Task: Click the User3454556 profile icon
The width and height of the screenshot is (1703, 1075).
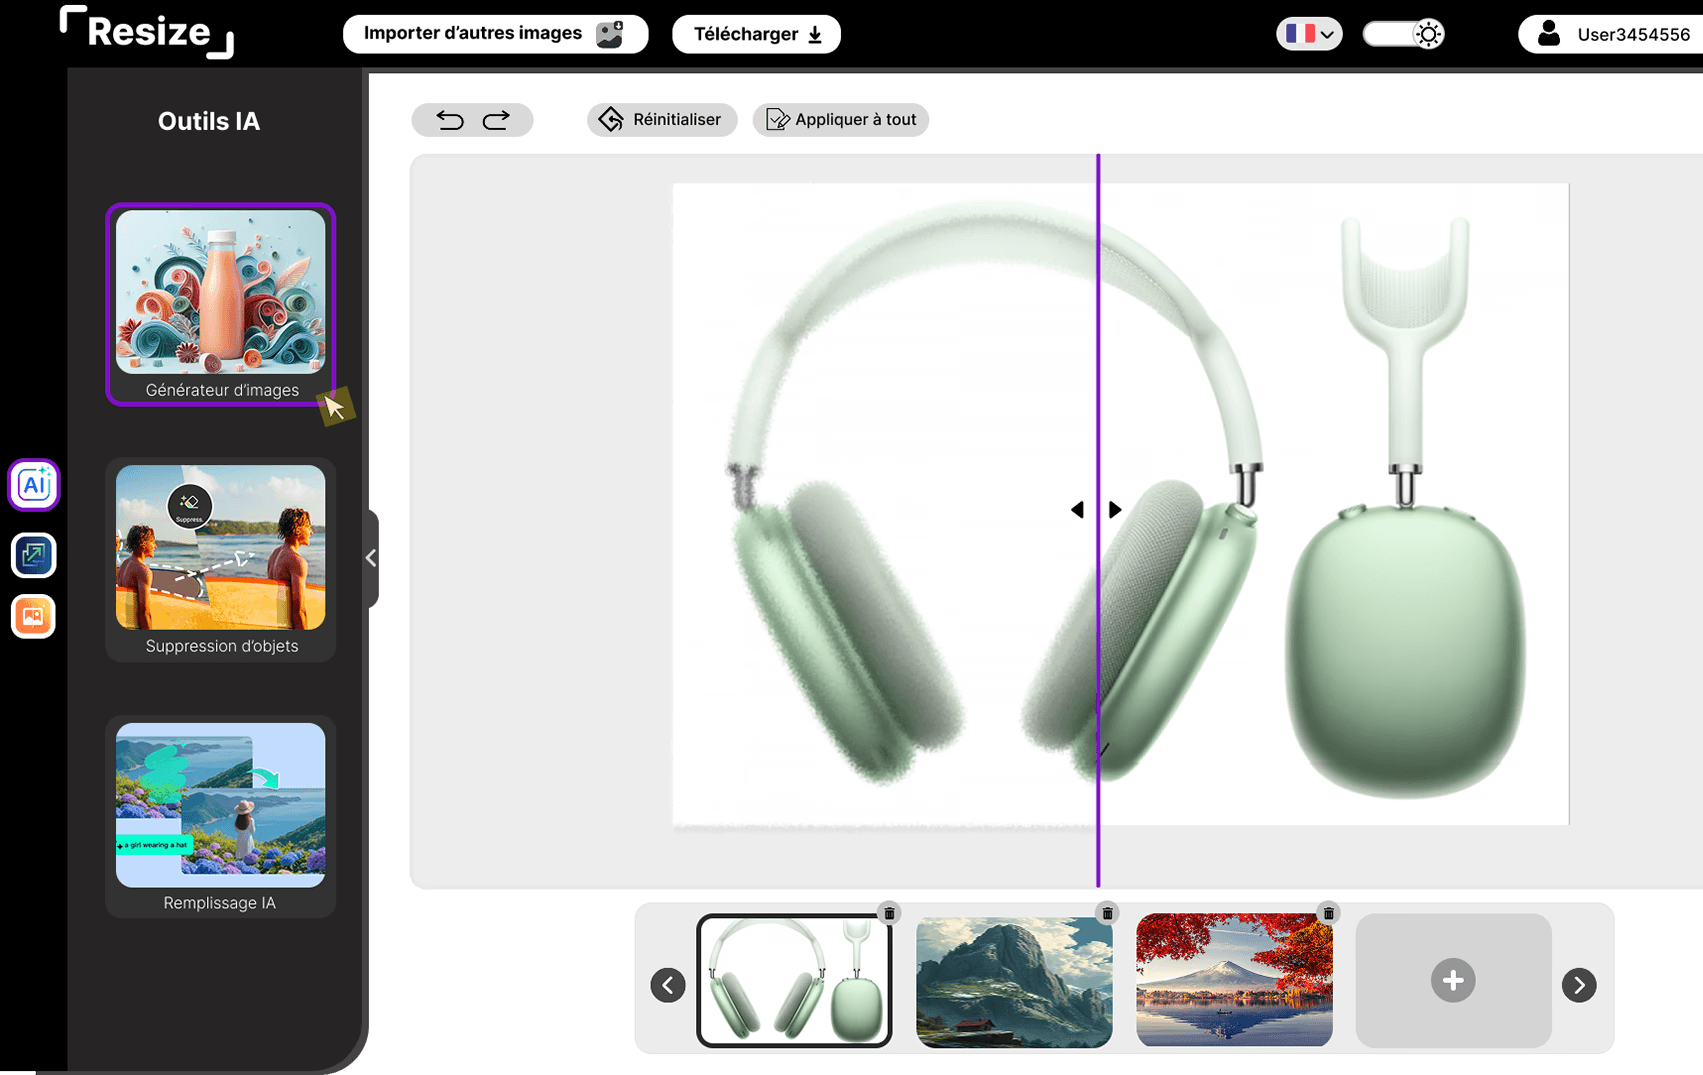Action: (1549, 33)
